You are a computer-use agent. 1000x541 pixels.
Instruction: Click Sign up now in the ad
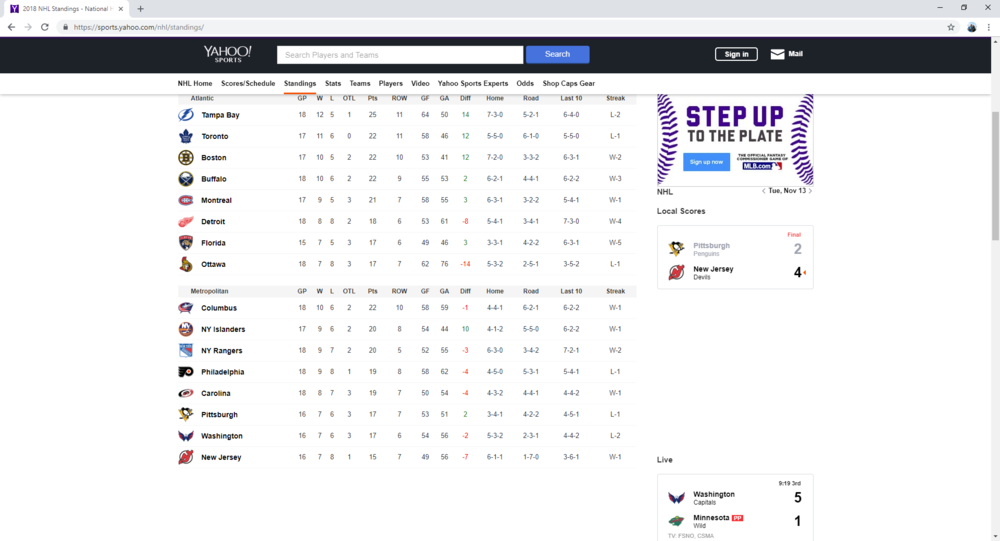coord(706,162)
